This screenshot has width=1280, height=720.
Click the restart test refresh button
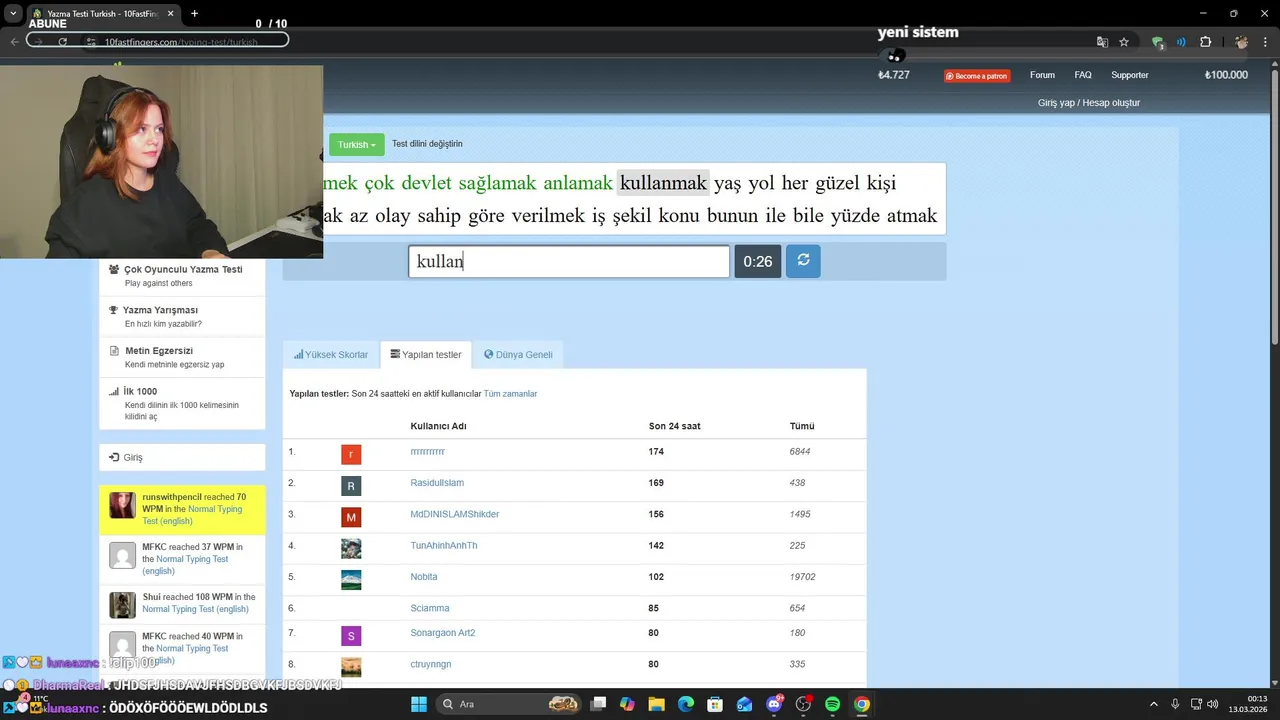(x=803, y=261)
